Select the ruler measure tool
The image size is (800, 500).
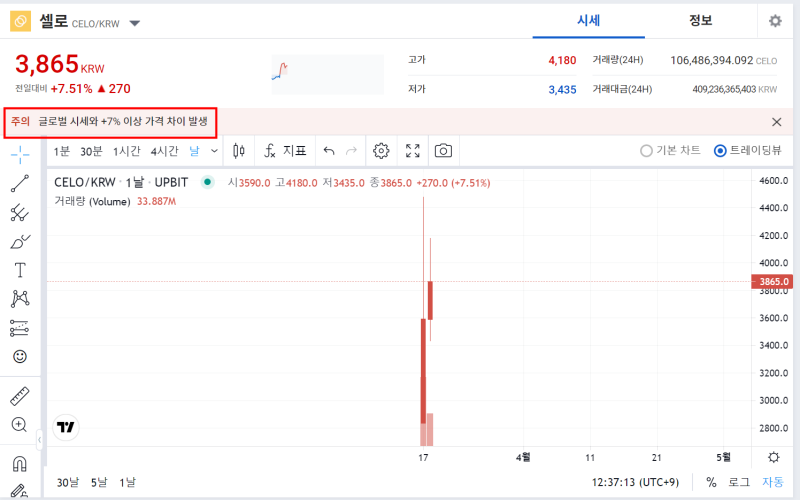[20, 396]
